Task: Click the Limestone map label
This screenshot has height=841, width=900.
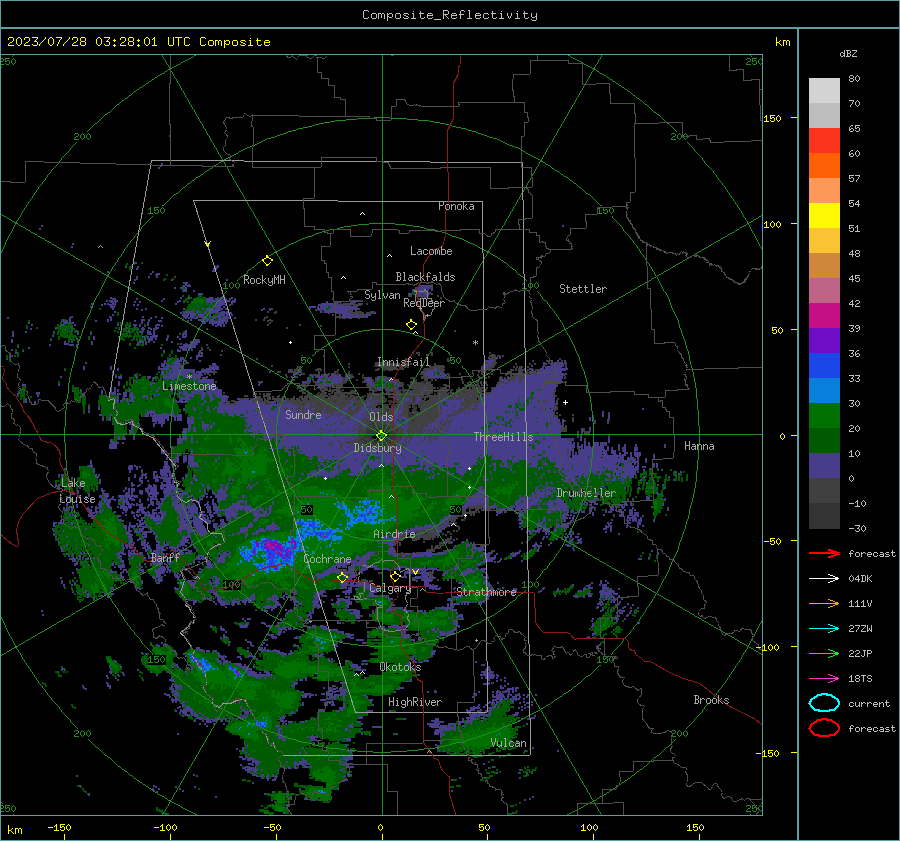Action: [x=189, y=386]
